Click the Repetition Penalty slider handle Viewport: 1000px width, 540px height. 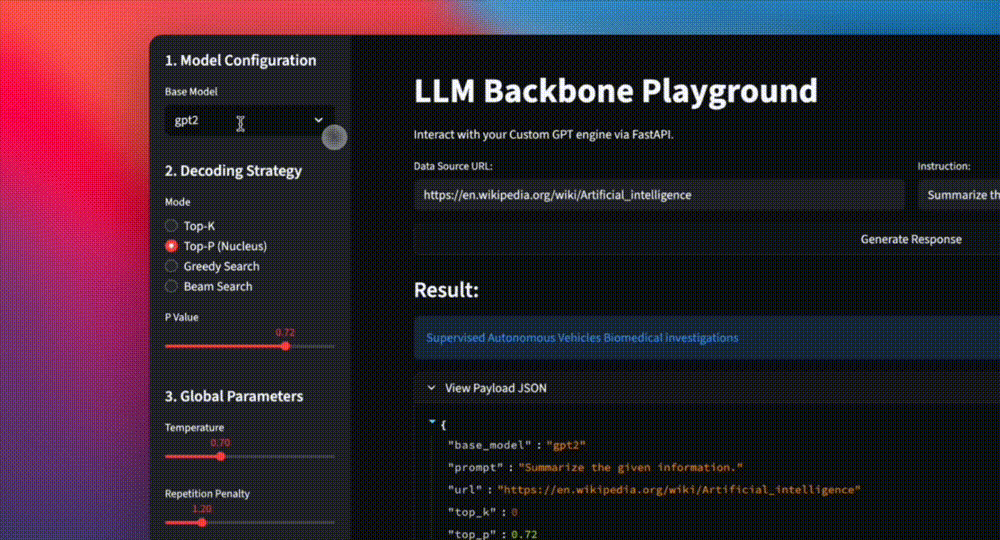(202, 523)
